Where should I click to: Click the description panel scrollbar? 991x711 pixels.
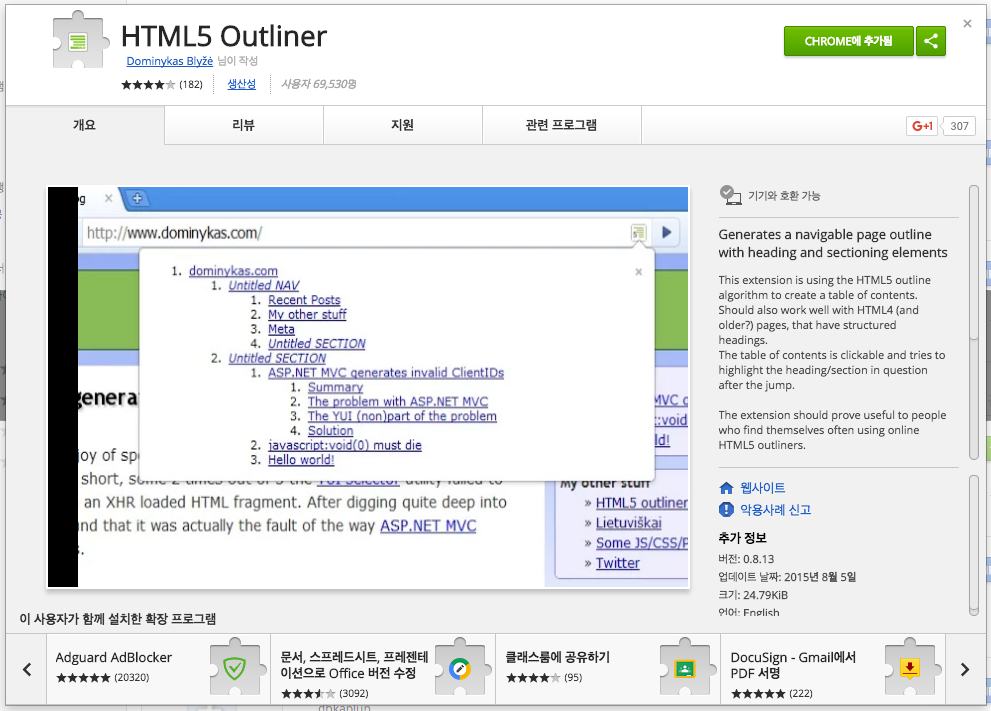point(973,322)
